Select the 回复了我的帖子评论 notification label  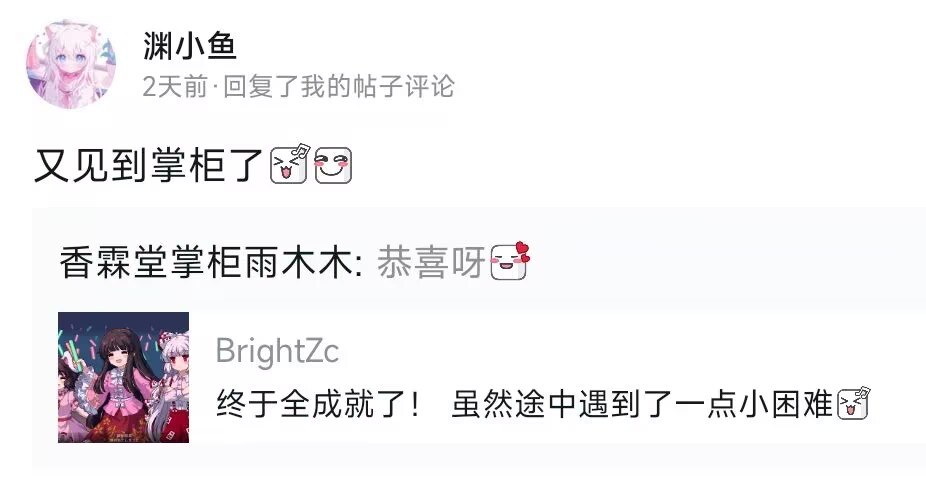click(x=338, y=87)
